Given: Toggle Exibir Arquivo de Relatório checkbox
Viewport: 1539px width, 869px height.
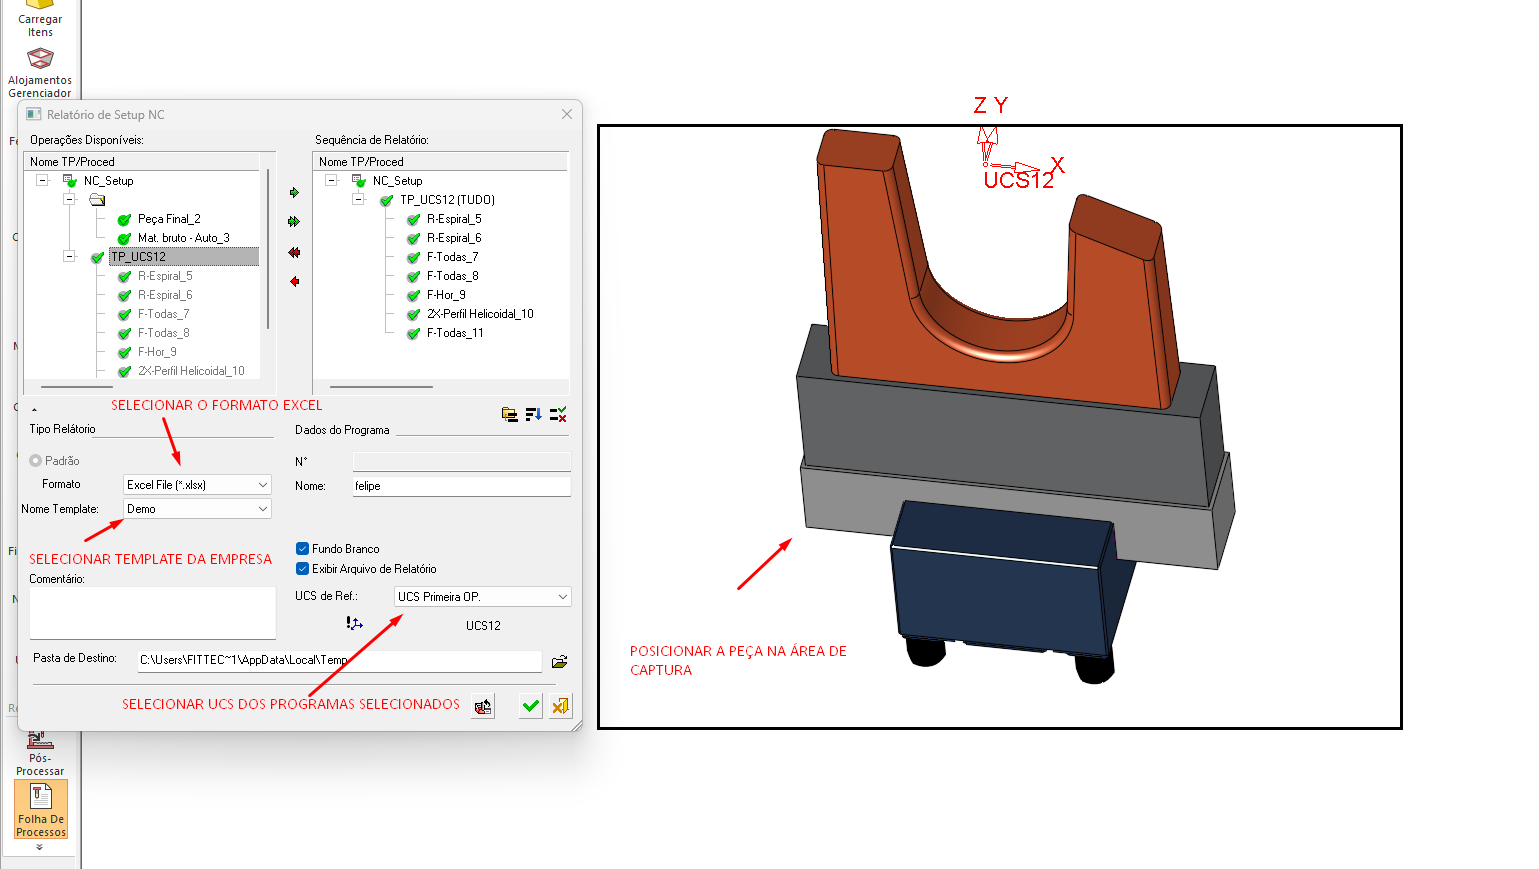Looking at the screenshot, I should tap(302, 568).
